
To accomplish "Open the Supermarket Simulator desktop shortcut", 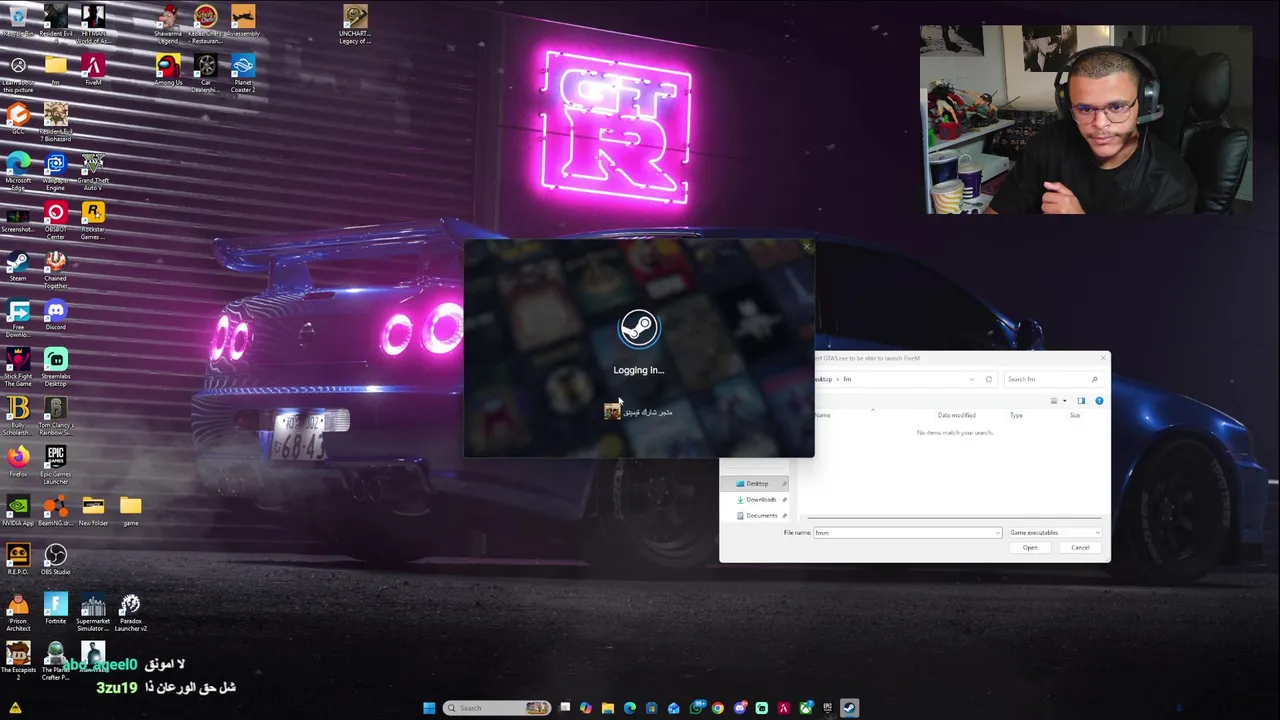I will point(93,612).
